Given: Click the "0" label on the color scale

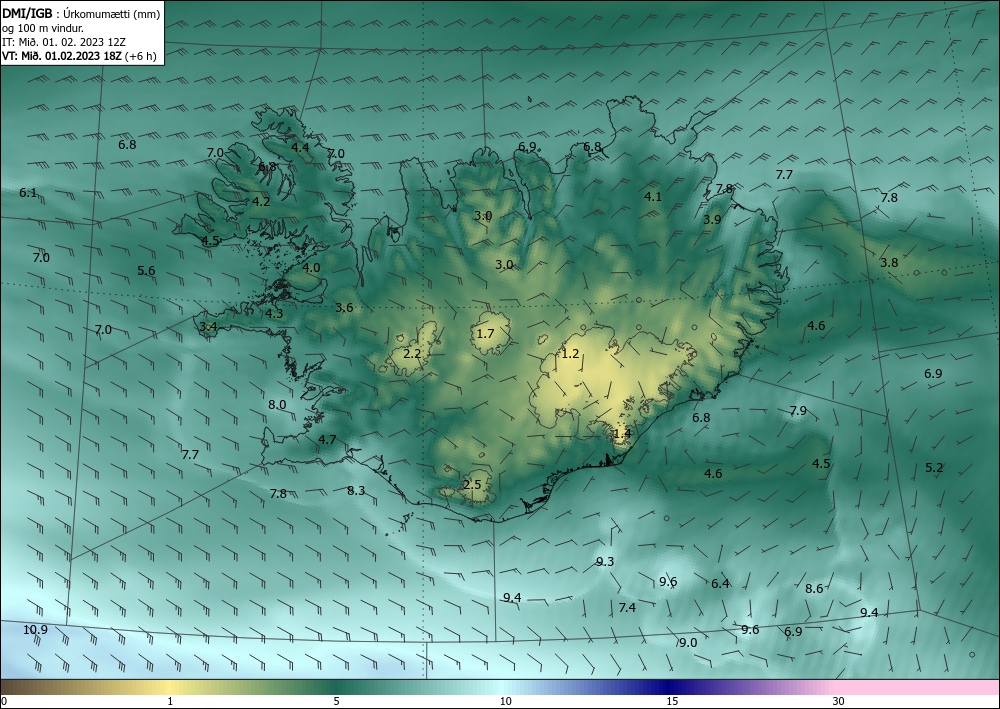Looking at the screenshot, I should point(4,702).
